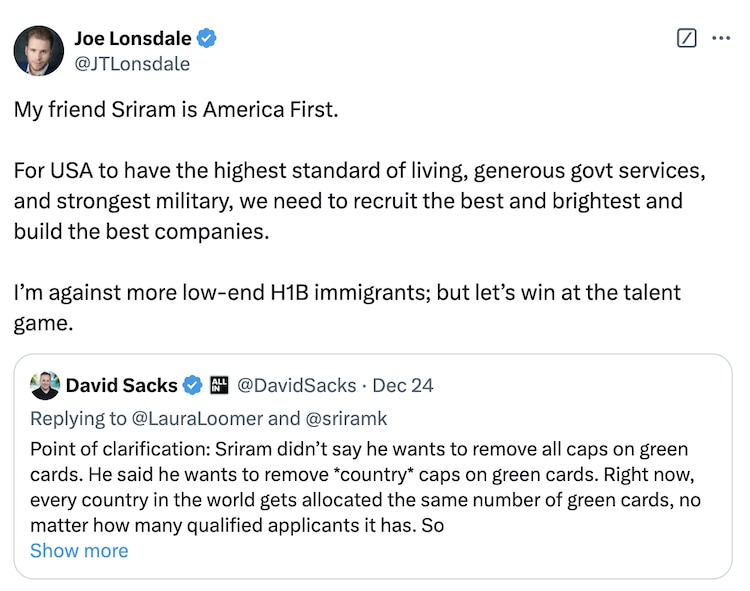Open the Joe Lonsdale display name link

pyautogui.click(x=134, y=39)
